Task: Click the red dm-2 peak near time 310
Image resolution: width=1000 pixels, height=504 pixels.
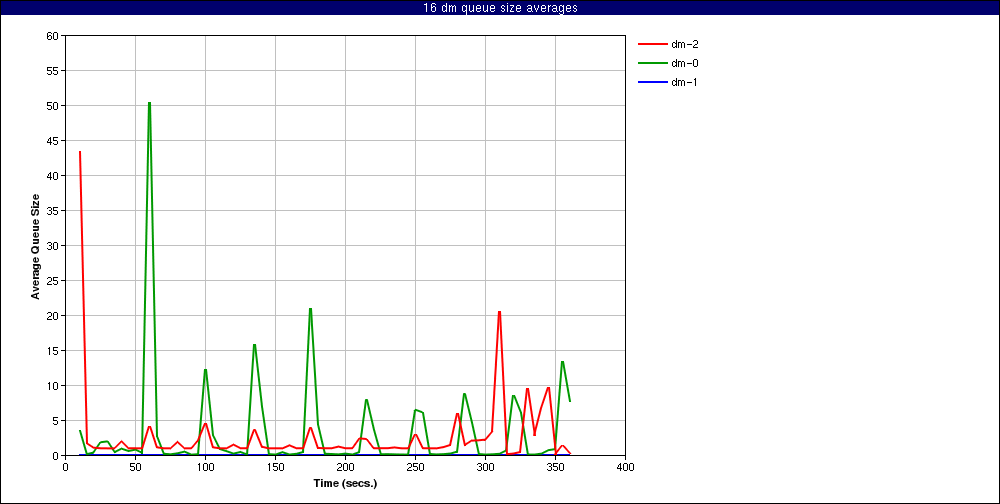Action: (499, 312)
